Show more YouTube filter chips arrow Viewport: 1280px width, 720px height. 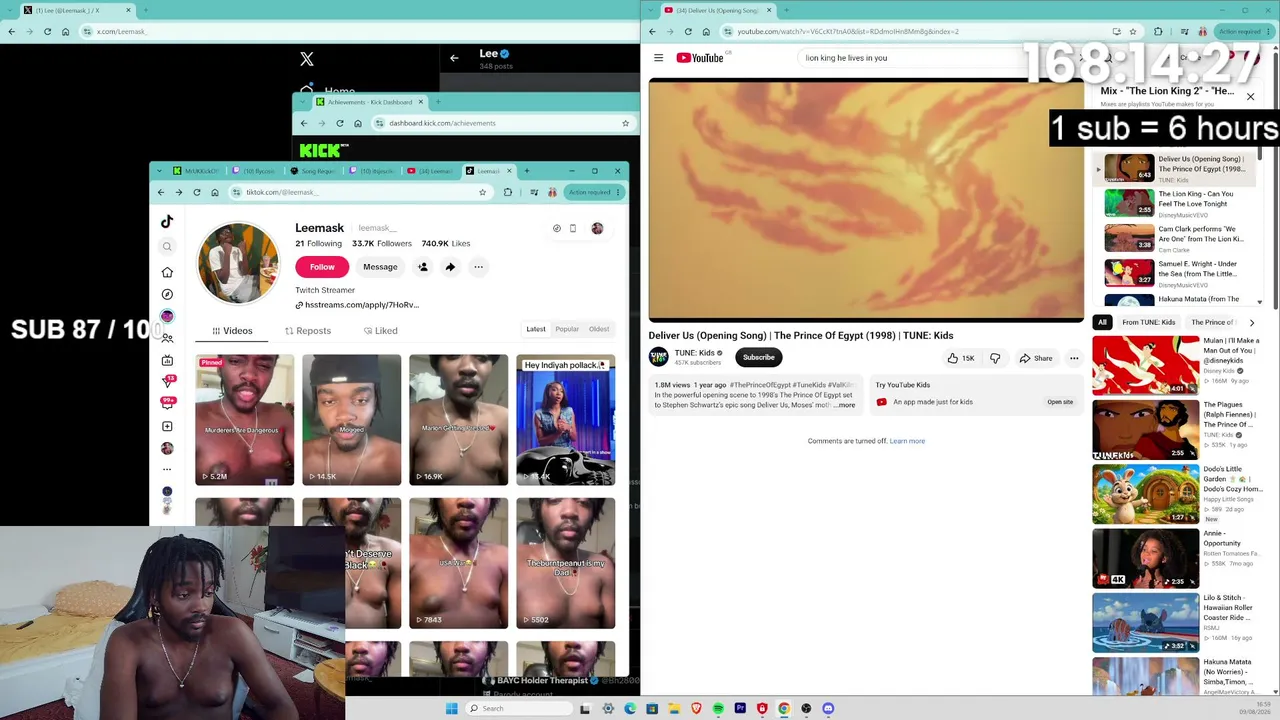(1251, 322)
